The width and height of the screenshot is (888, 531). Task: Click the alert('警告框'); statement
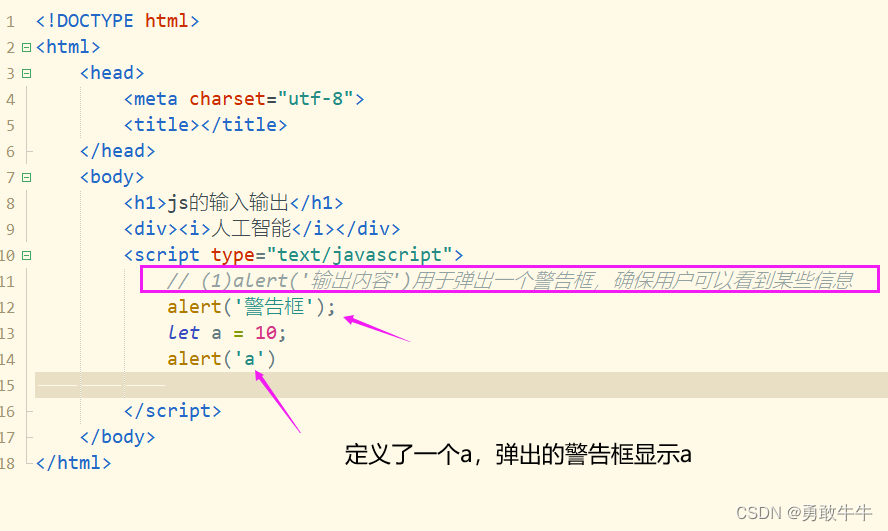point(251,307)
